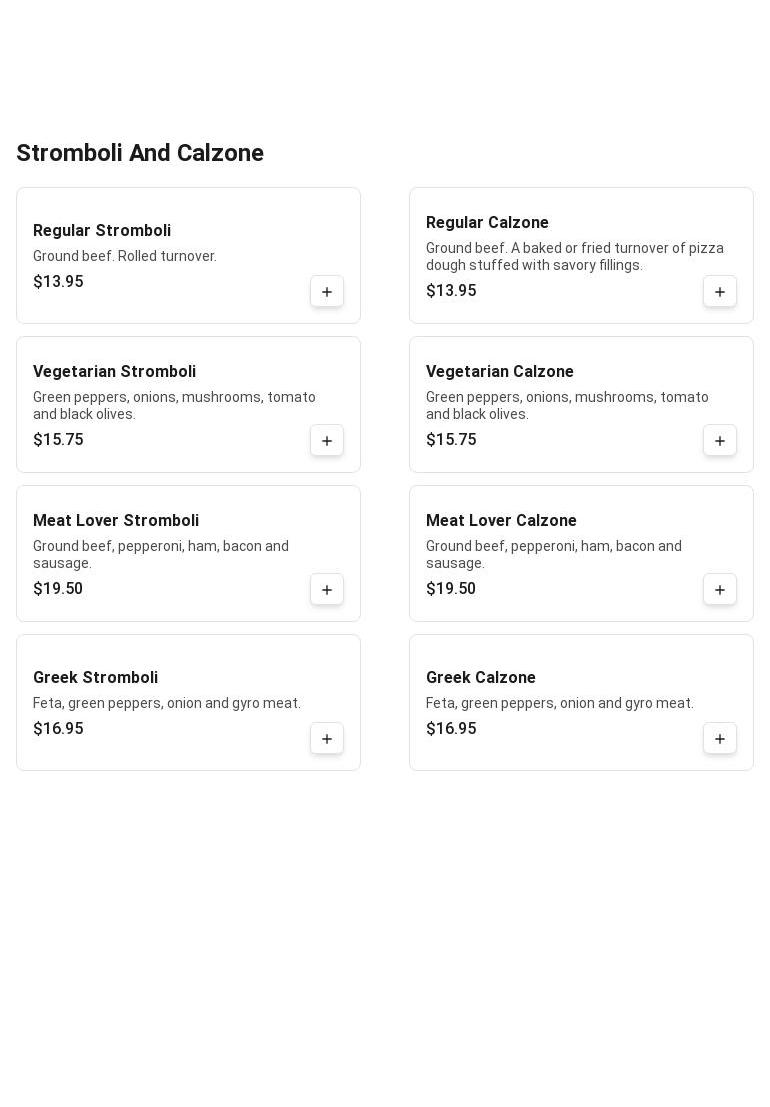Select the Vegetarian Stromboli title

point(114,371)
